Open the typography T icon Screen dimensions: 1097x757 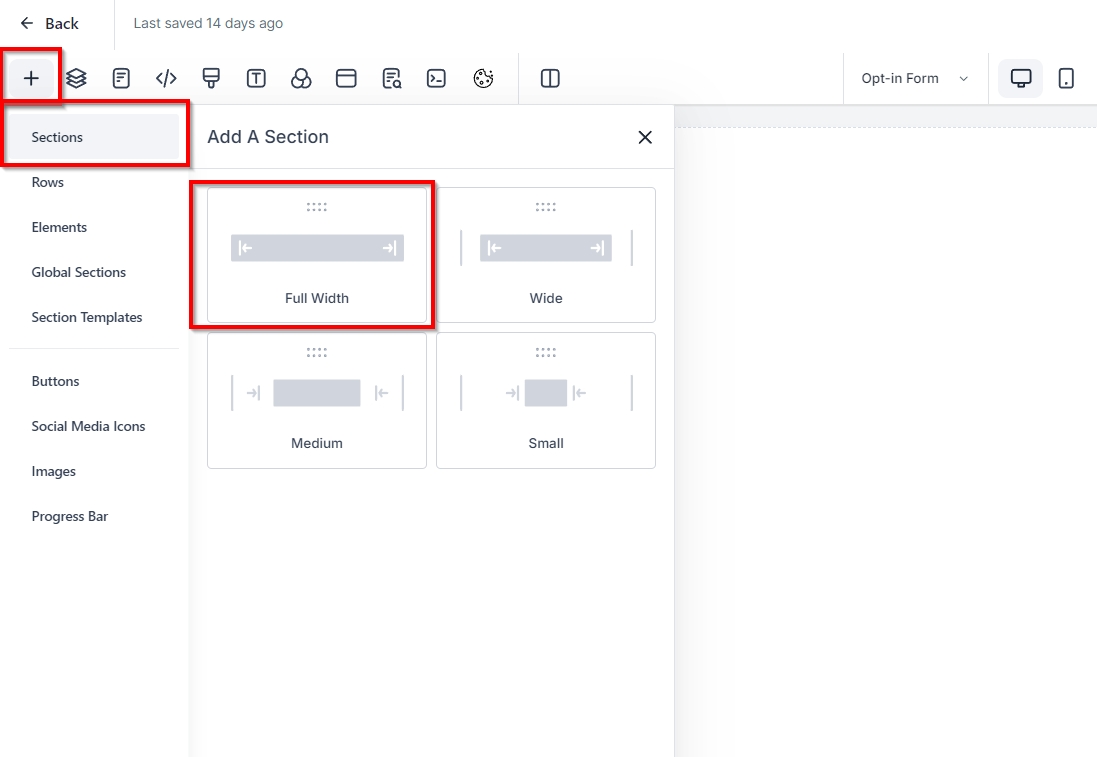click(x=256, y=78)
